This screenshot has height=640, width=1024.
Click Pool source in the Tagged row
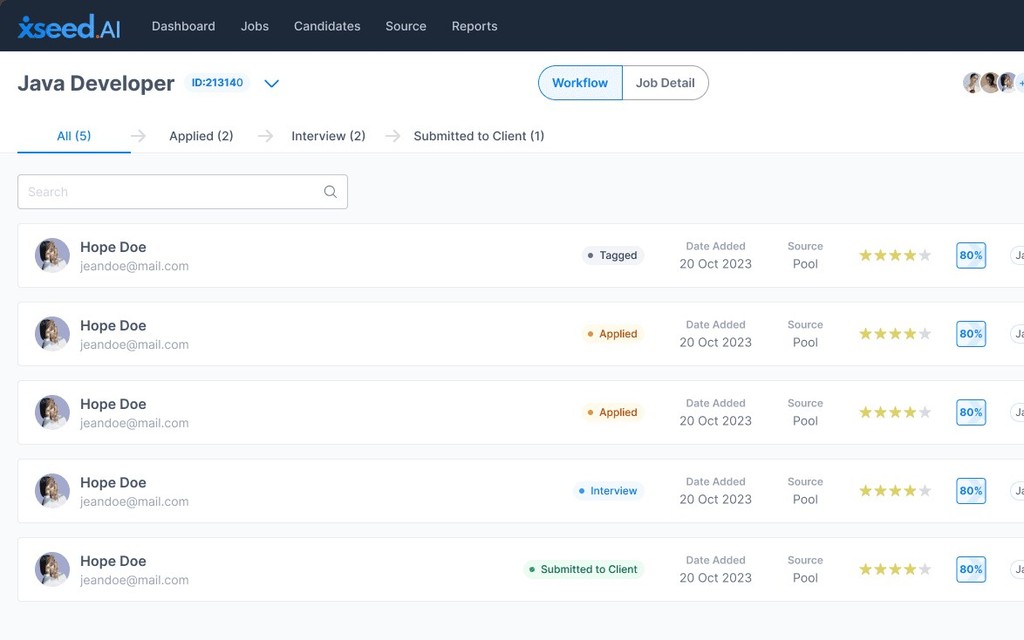tap(805, 264)
